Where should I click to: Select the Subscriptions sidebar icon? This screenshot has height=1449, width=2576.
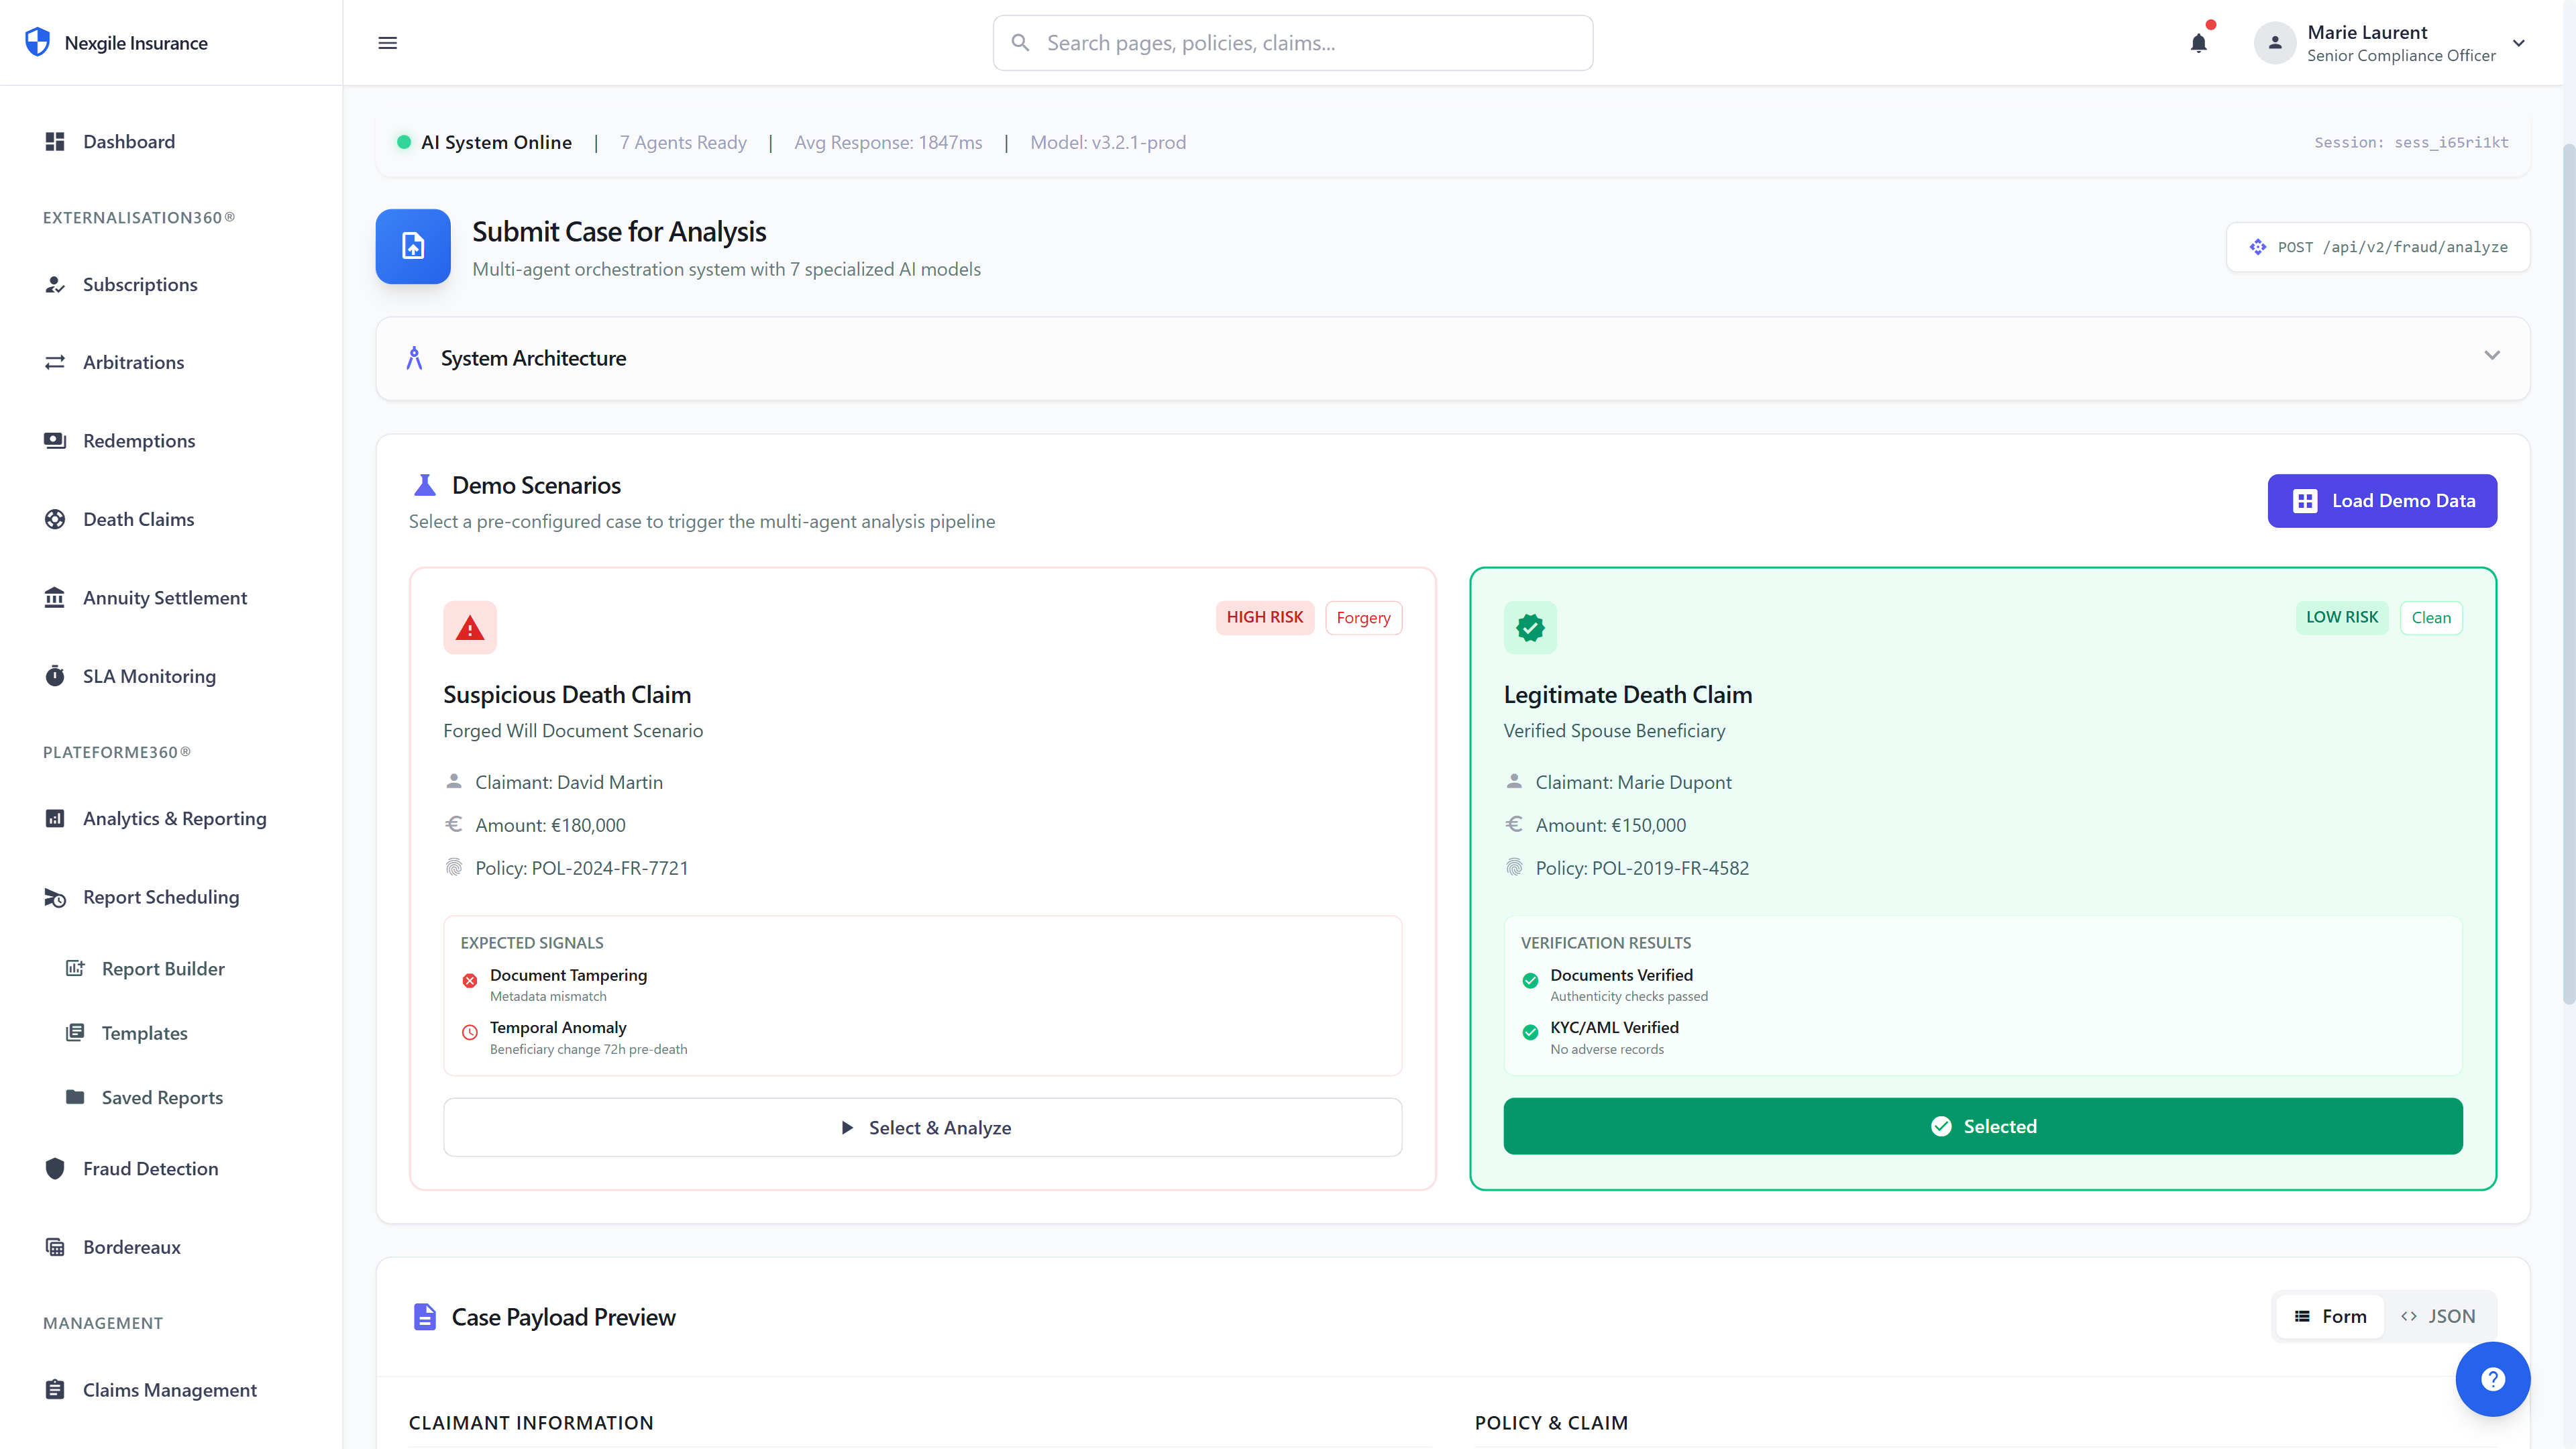[55, 284]
